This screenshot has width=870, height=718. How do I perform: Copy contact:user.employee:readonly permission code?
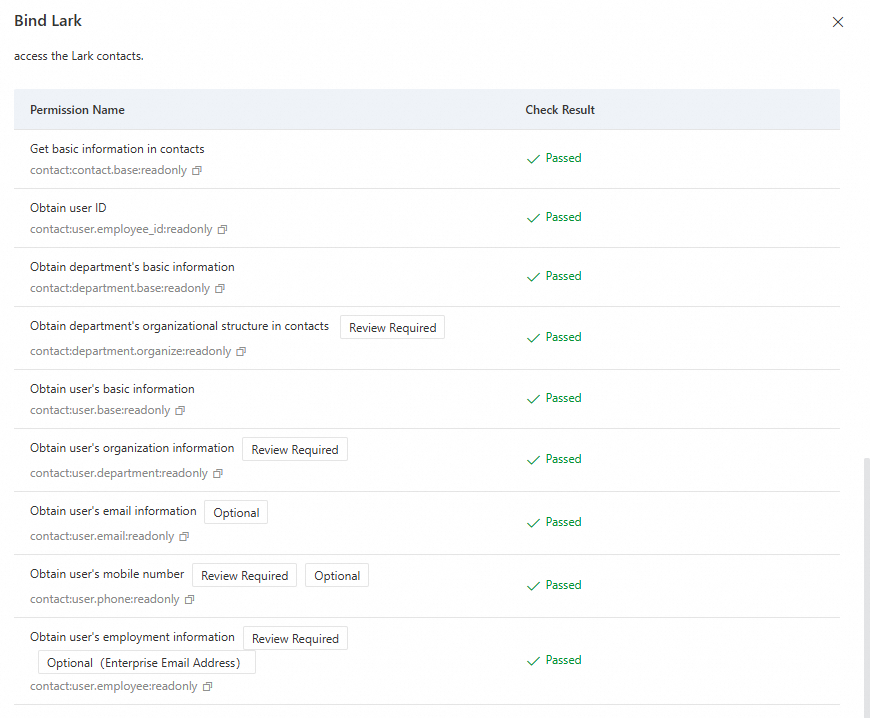click(208, 686)
